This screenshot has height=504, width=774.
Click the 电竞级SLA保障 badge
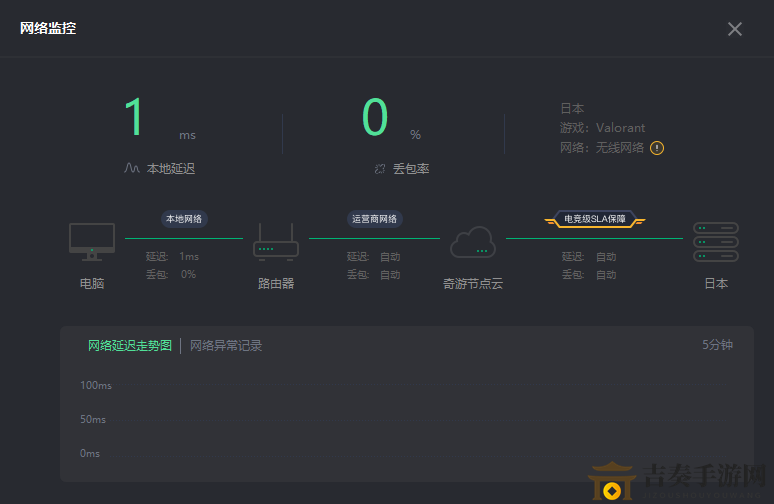[595, 219]
